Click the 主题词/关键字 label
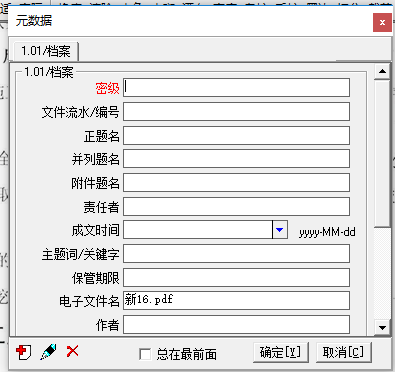Screen dimensions: 395x372 80,254
